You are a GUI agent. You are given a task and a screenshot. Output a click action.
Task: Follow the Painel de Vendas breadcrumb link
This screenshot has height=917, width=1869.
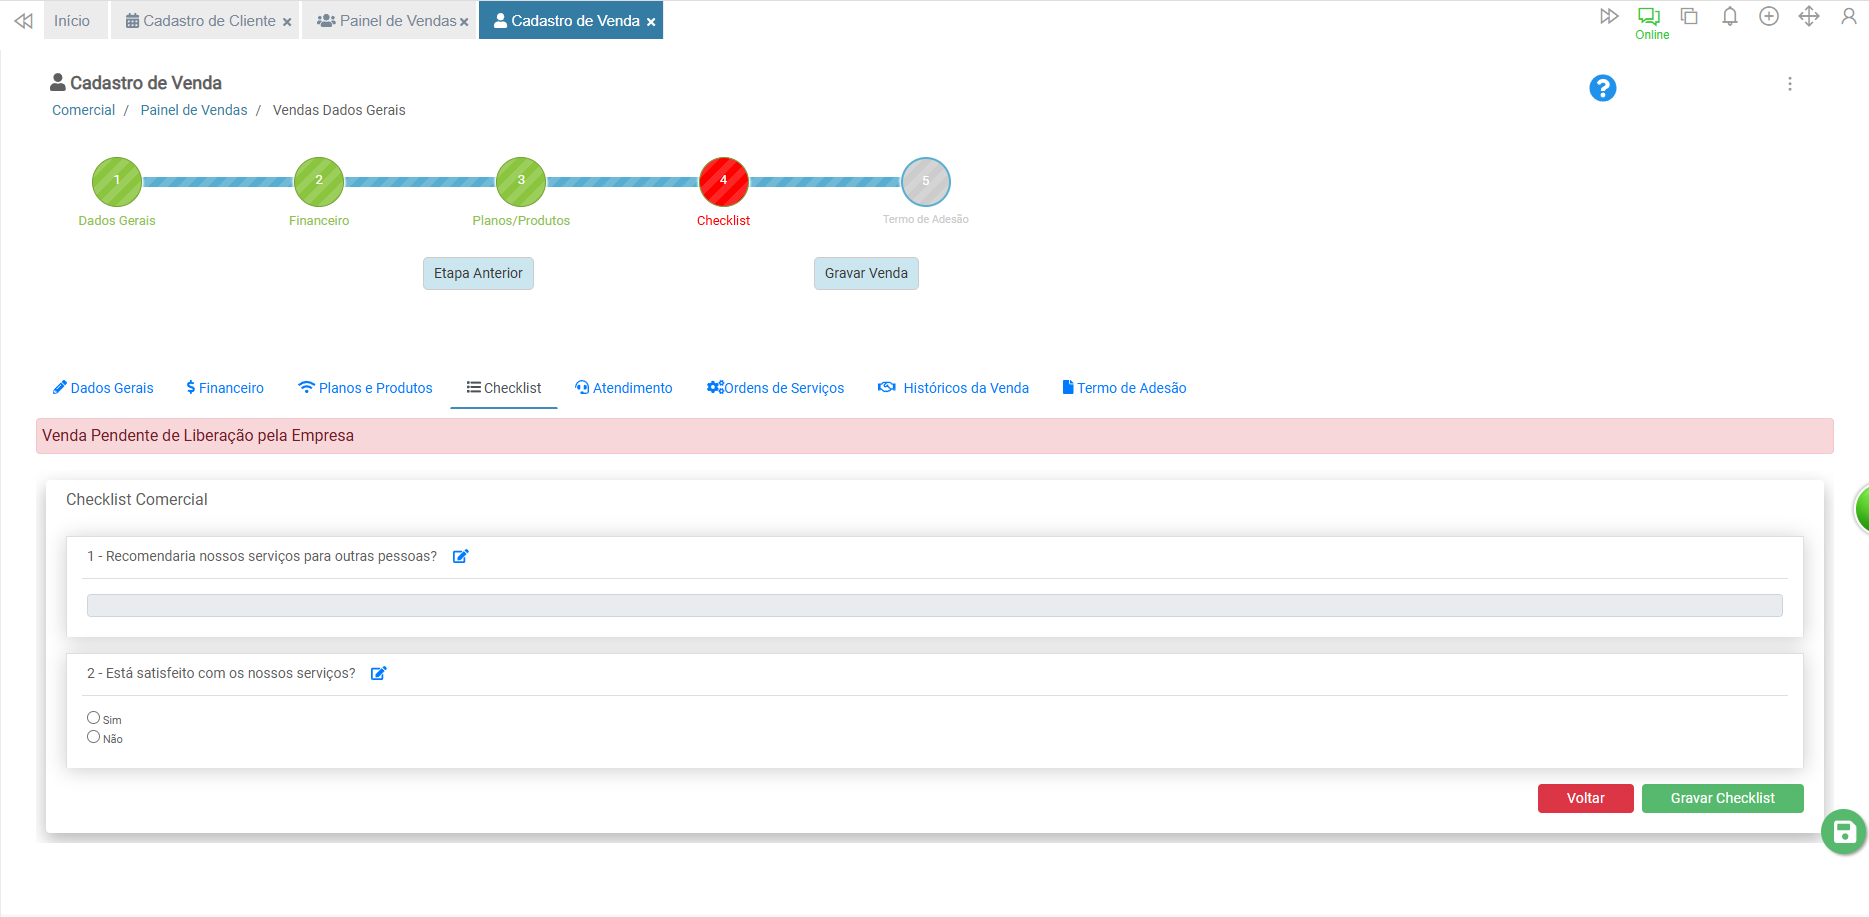click(x=194, y=110)
